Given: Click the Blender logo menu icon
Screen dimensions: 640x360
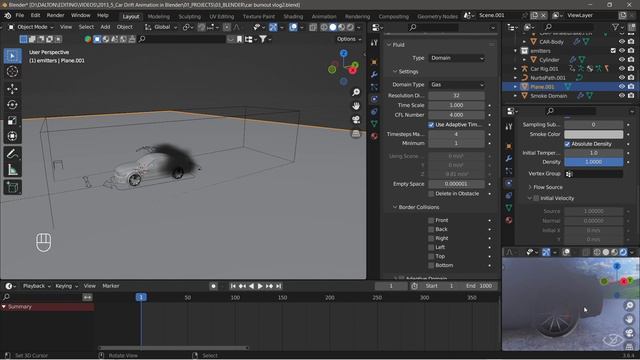Looking at the screenshot, I should [x=7, y=16].
